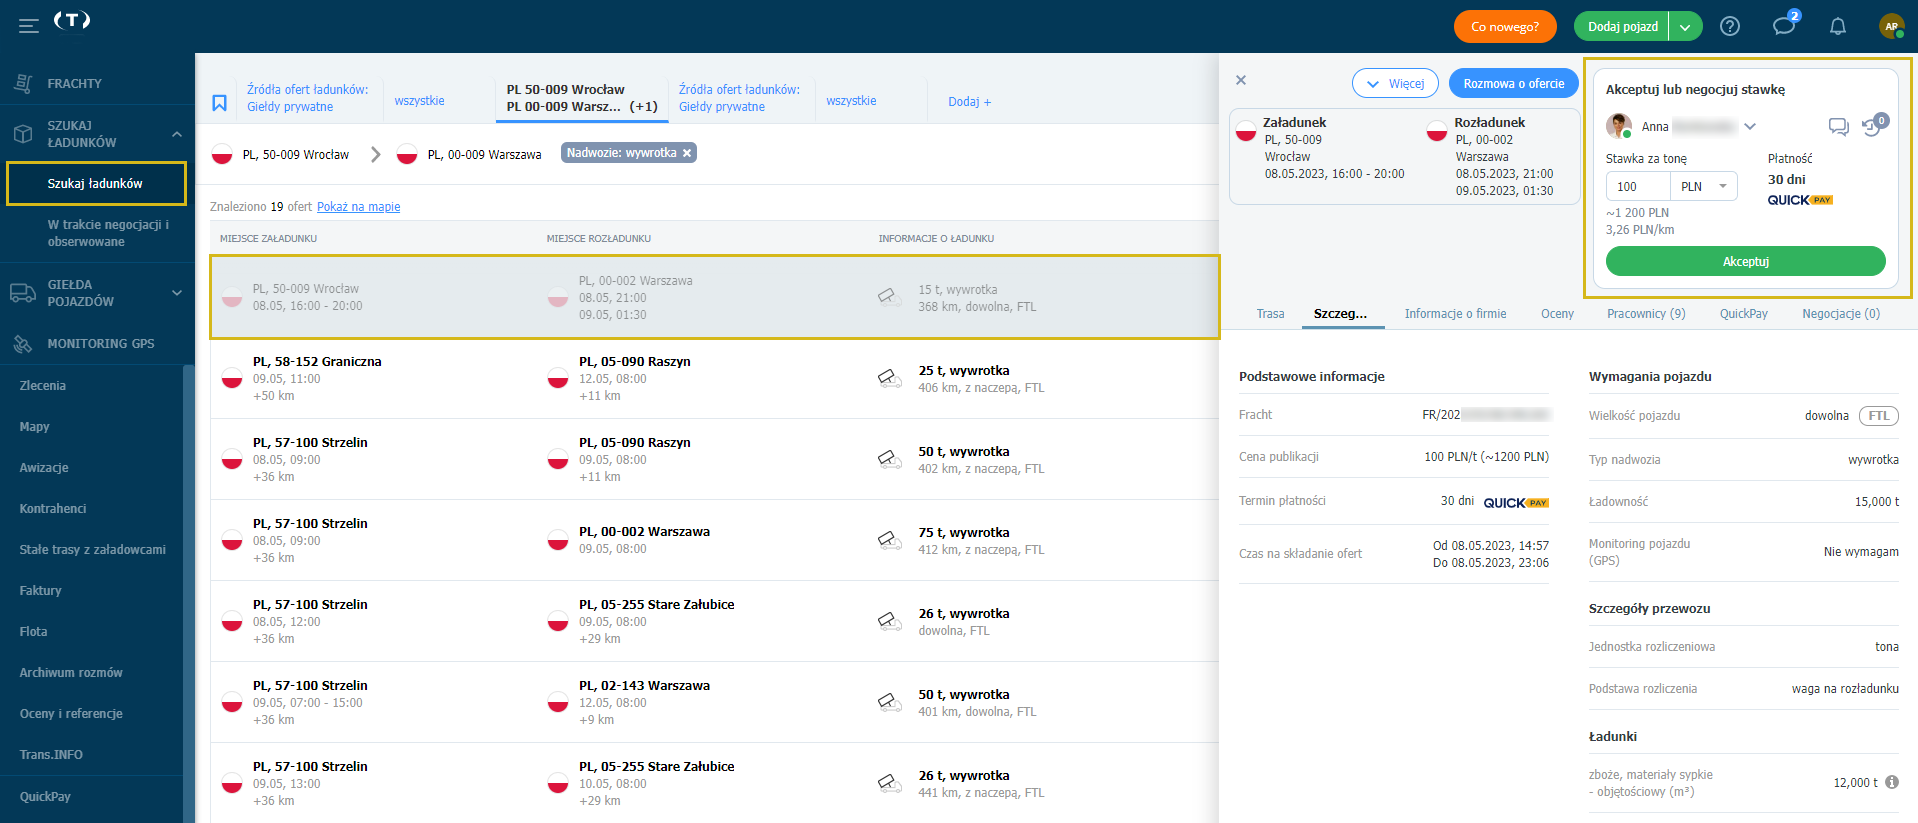Click the FTL badge in vehicle requirements
The image size is (1918, 823).
(1878, 416)
